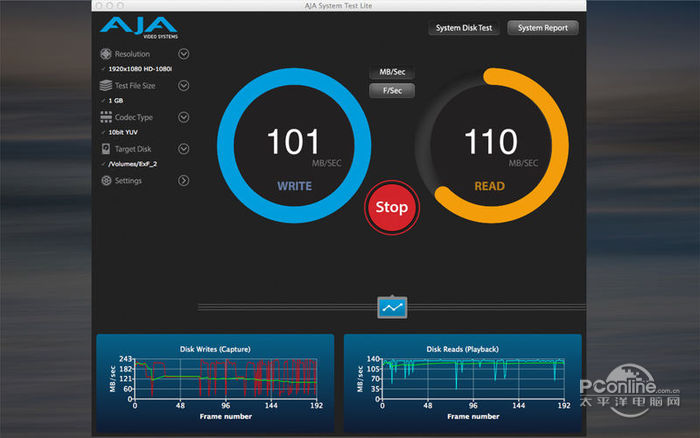
Task: Click the blue WRITE speed gauge
Action: [x=294, y=142]
